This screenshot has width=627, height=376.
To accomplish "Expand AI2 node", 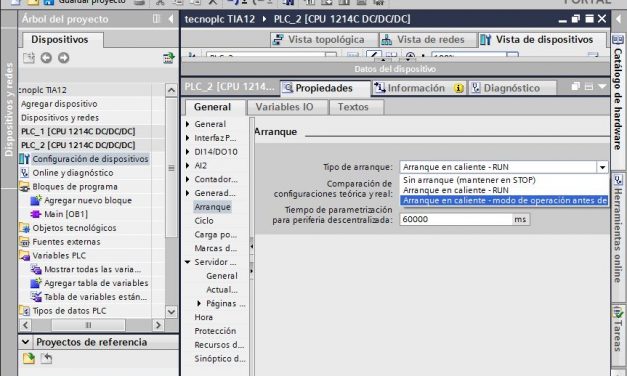I will point(188,166).
